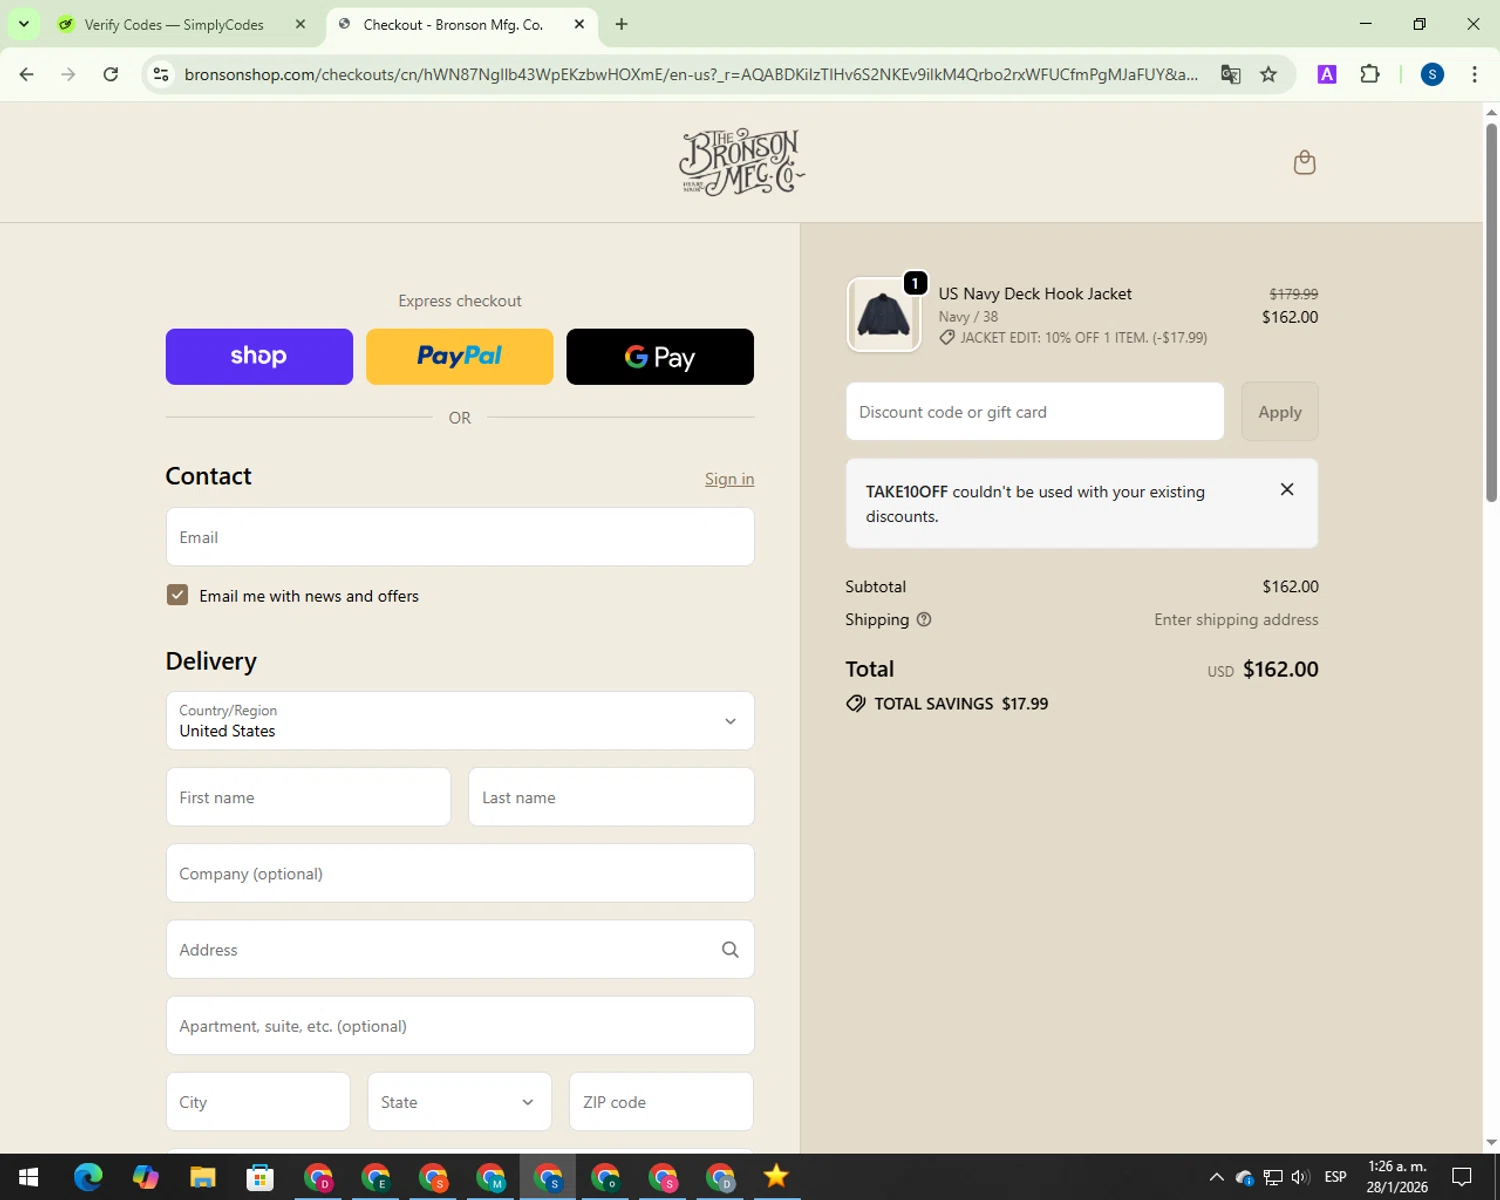Focus the Email input field
Screen dimensions: 1500x1200
point(460,537)
